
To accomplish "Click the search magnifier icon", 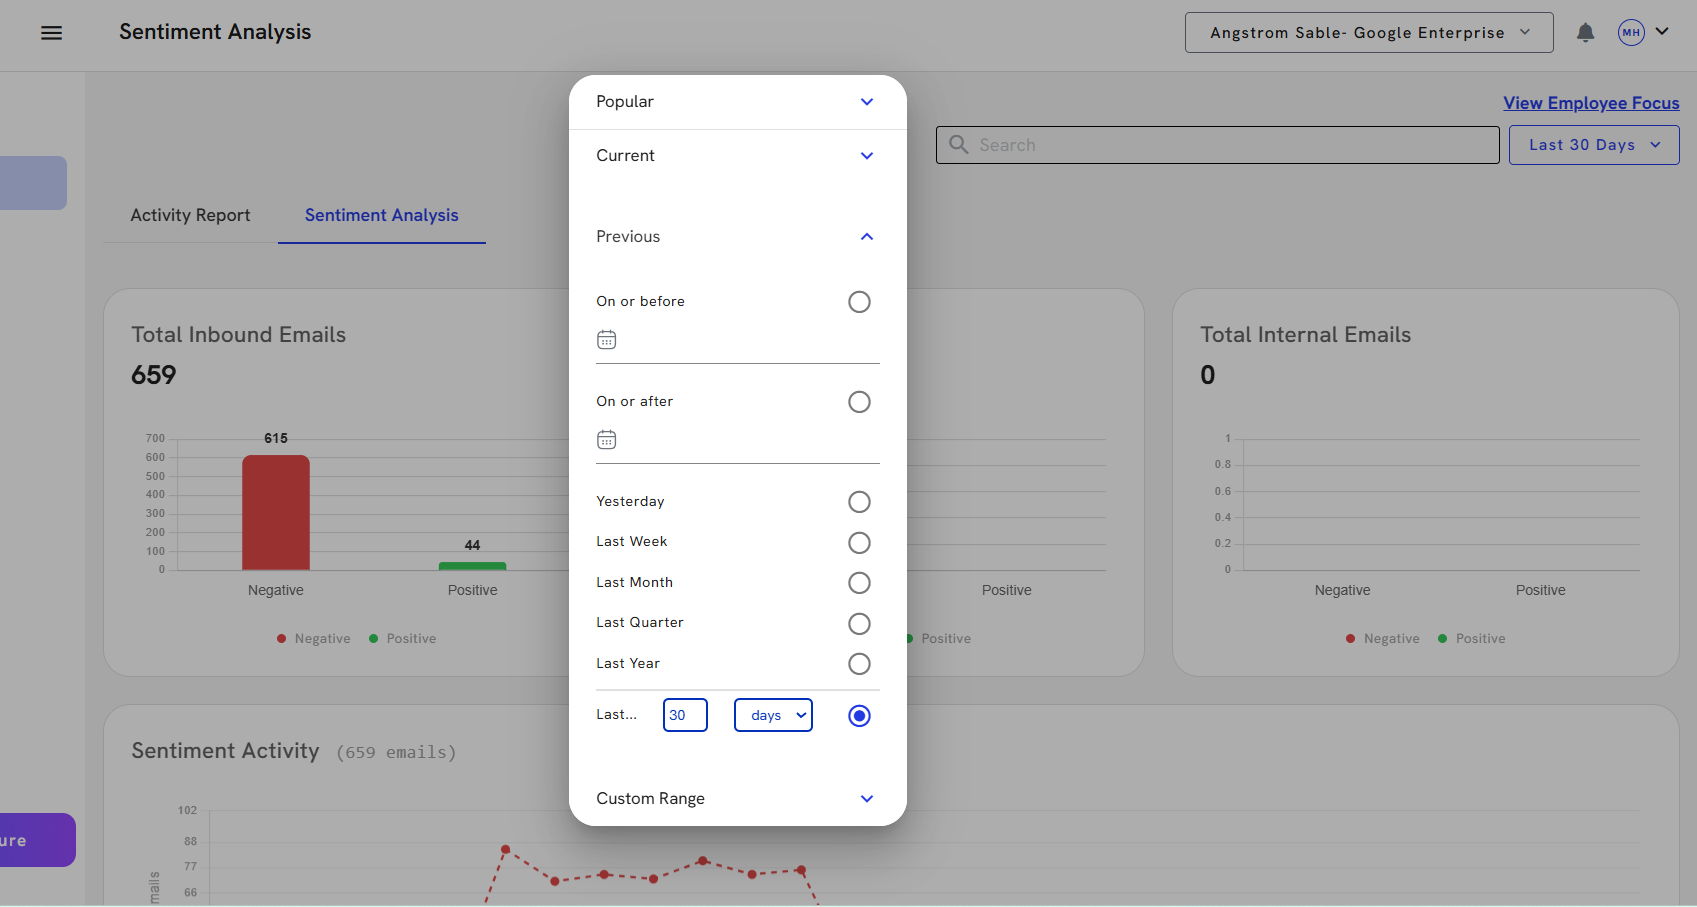I will [958, 145].
